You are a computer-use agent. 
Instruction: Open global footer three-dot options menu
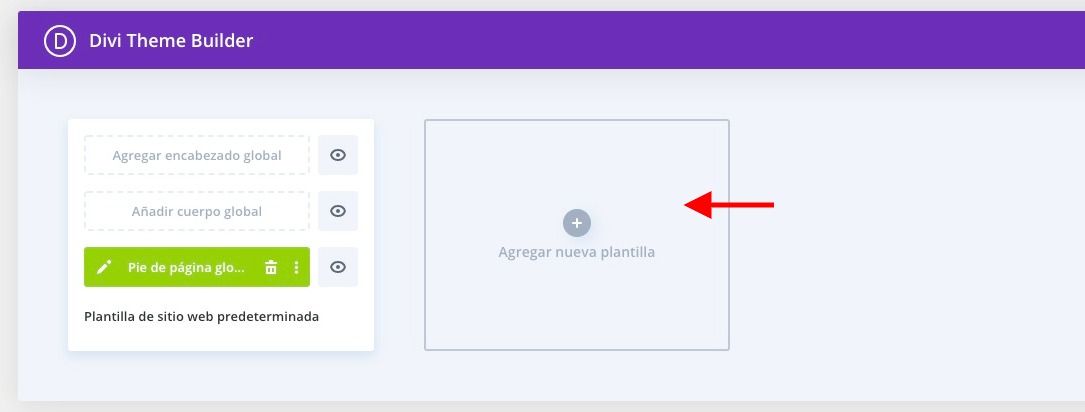coord(296,267)
